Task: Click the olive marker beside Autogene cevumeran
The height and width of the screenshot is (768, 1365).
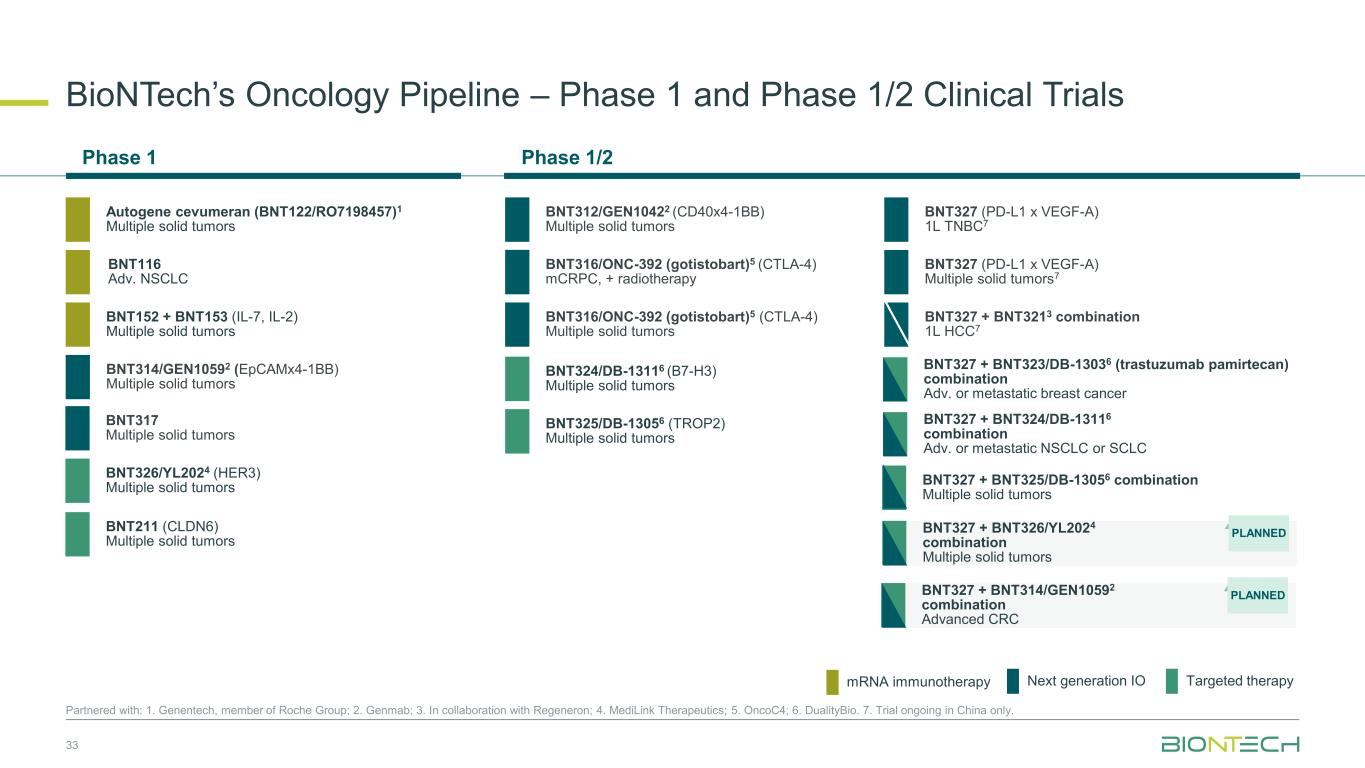Action: (x=78, y=219)
